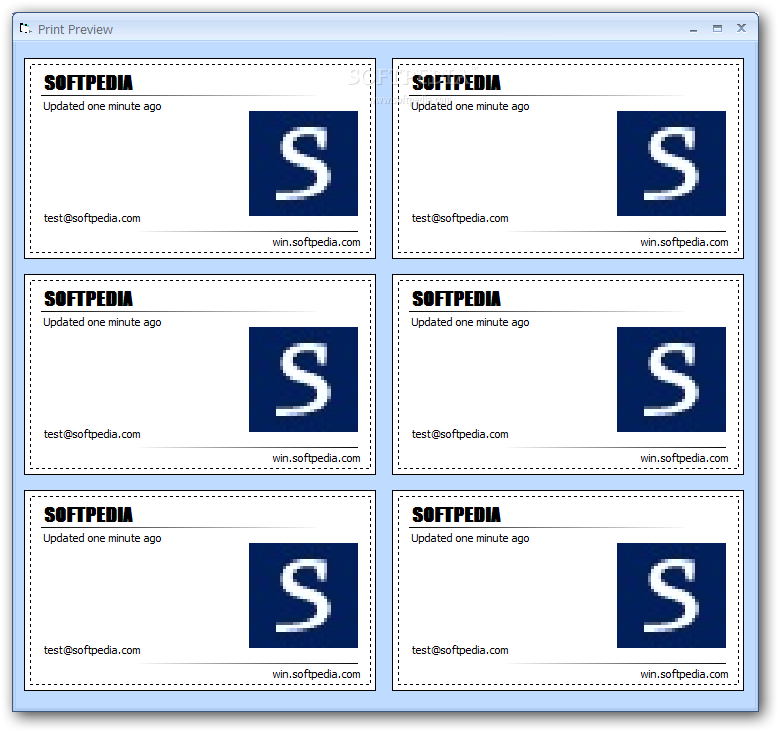
Task: Click test@softpedia.com on bottom-left card
Action: [x=92, y=650]
